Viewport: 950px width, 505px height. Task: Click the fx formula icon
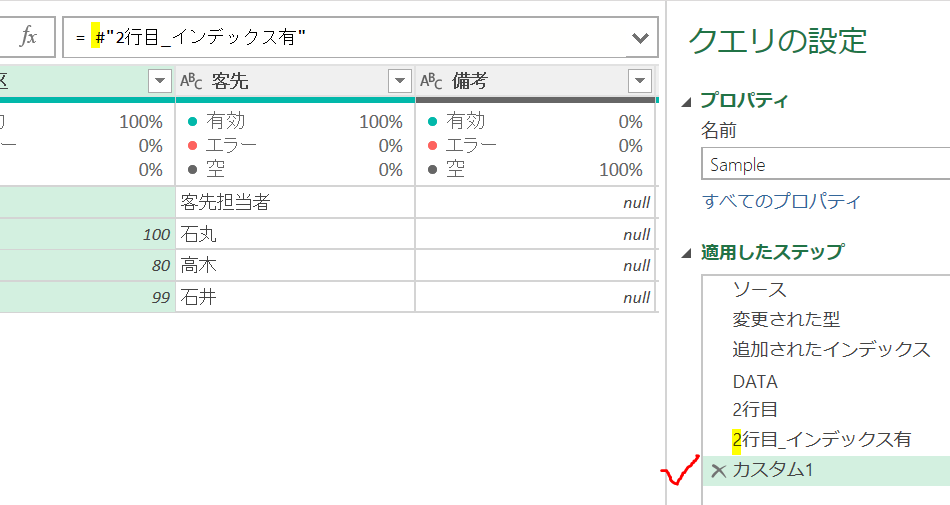pyautogui.click(x=29, y=37)
